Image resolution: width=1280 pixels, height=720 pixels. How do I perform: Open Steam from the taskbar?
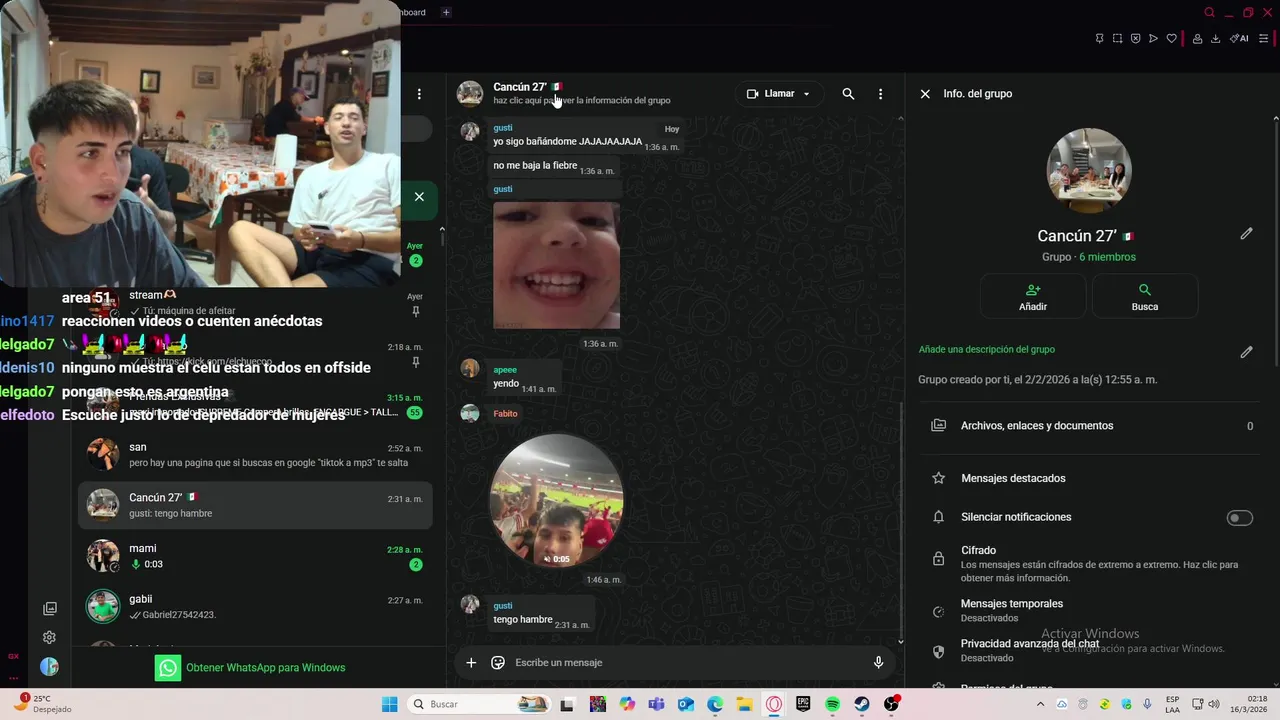click(x=861, y=704)
